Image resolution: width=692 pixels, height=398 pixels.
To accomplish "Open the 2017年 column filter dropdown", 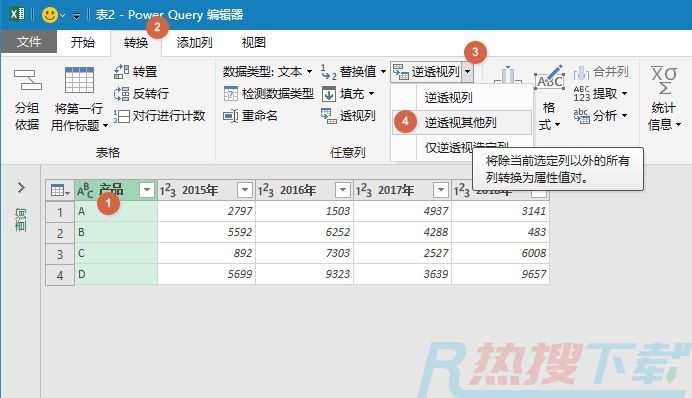I will 440,190.
